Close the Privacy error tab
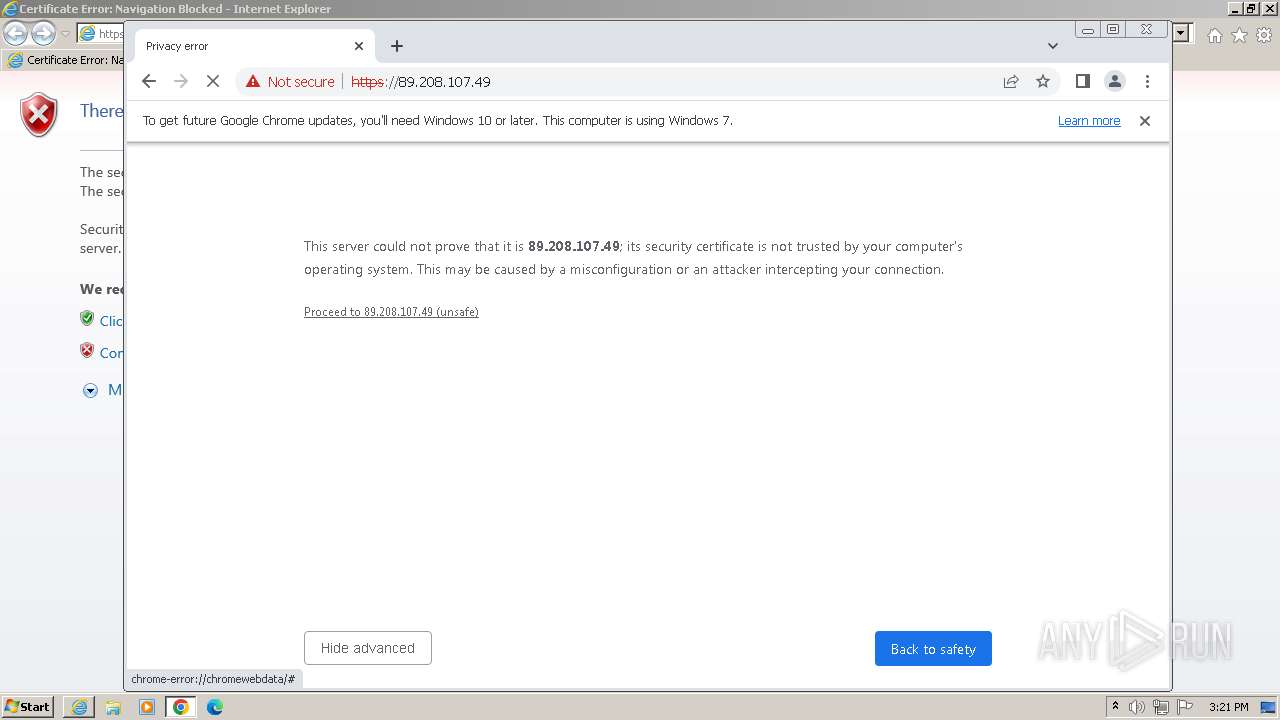 tap(359, 46)
